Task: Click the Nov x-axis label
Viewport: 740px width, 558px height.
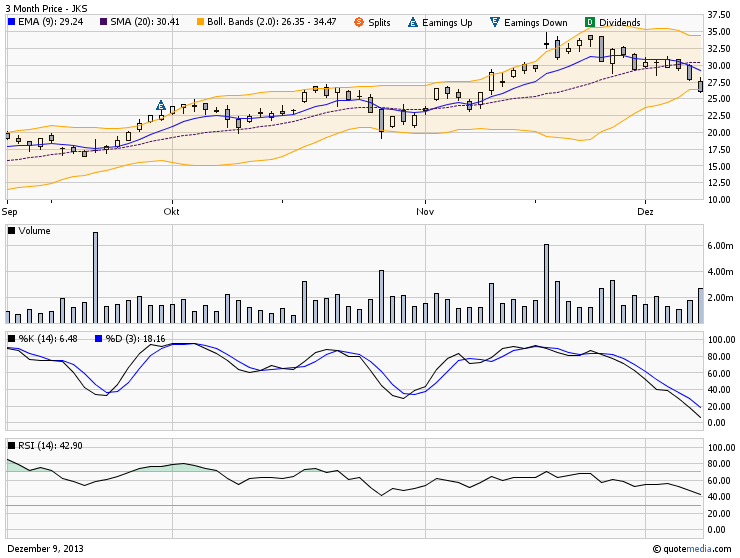Action: click(x=425, y=211)
